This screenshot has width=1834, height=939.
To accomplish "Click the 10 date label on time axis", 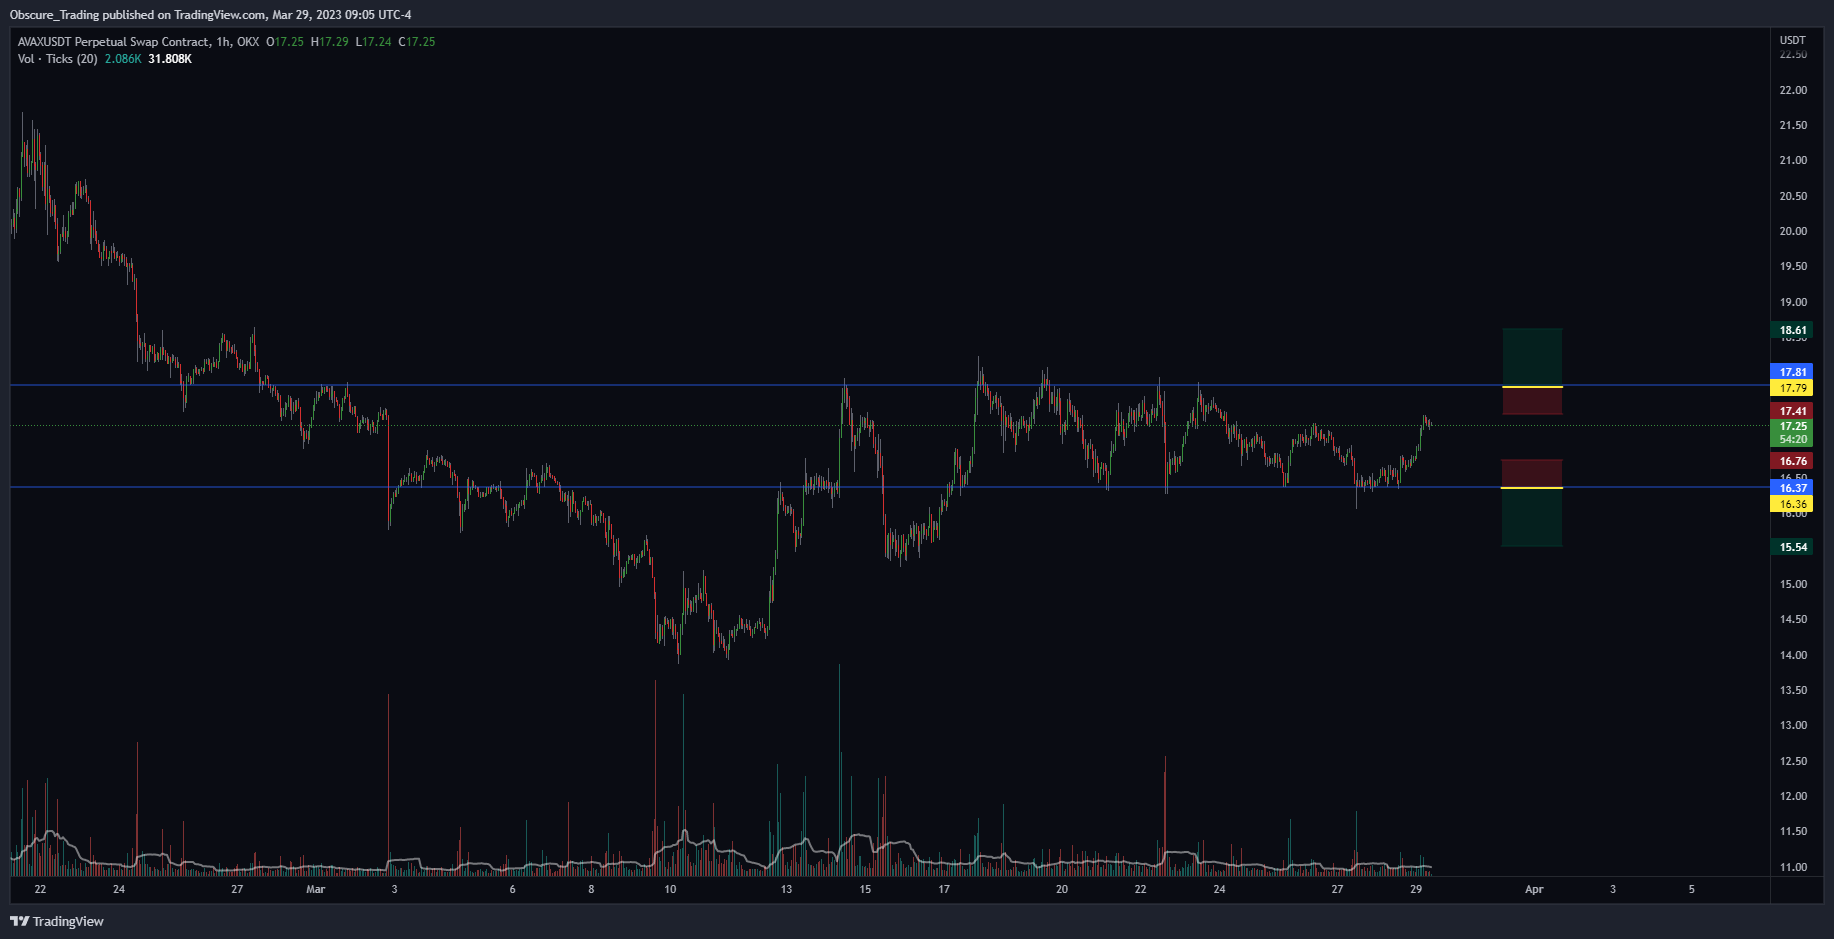I will (670, 889).
